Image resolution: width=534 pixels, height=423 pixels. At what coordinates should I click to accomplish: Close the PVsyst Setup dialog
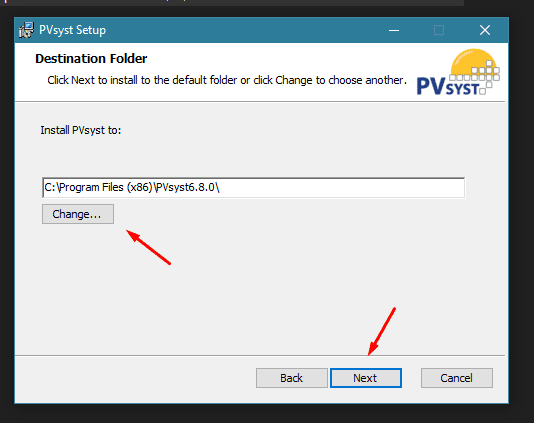[485, 30]
